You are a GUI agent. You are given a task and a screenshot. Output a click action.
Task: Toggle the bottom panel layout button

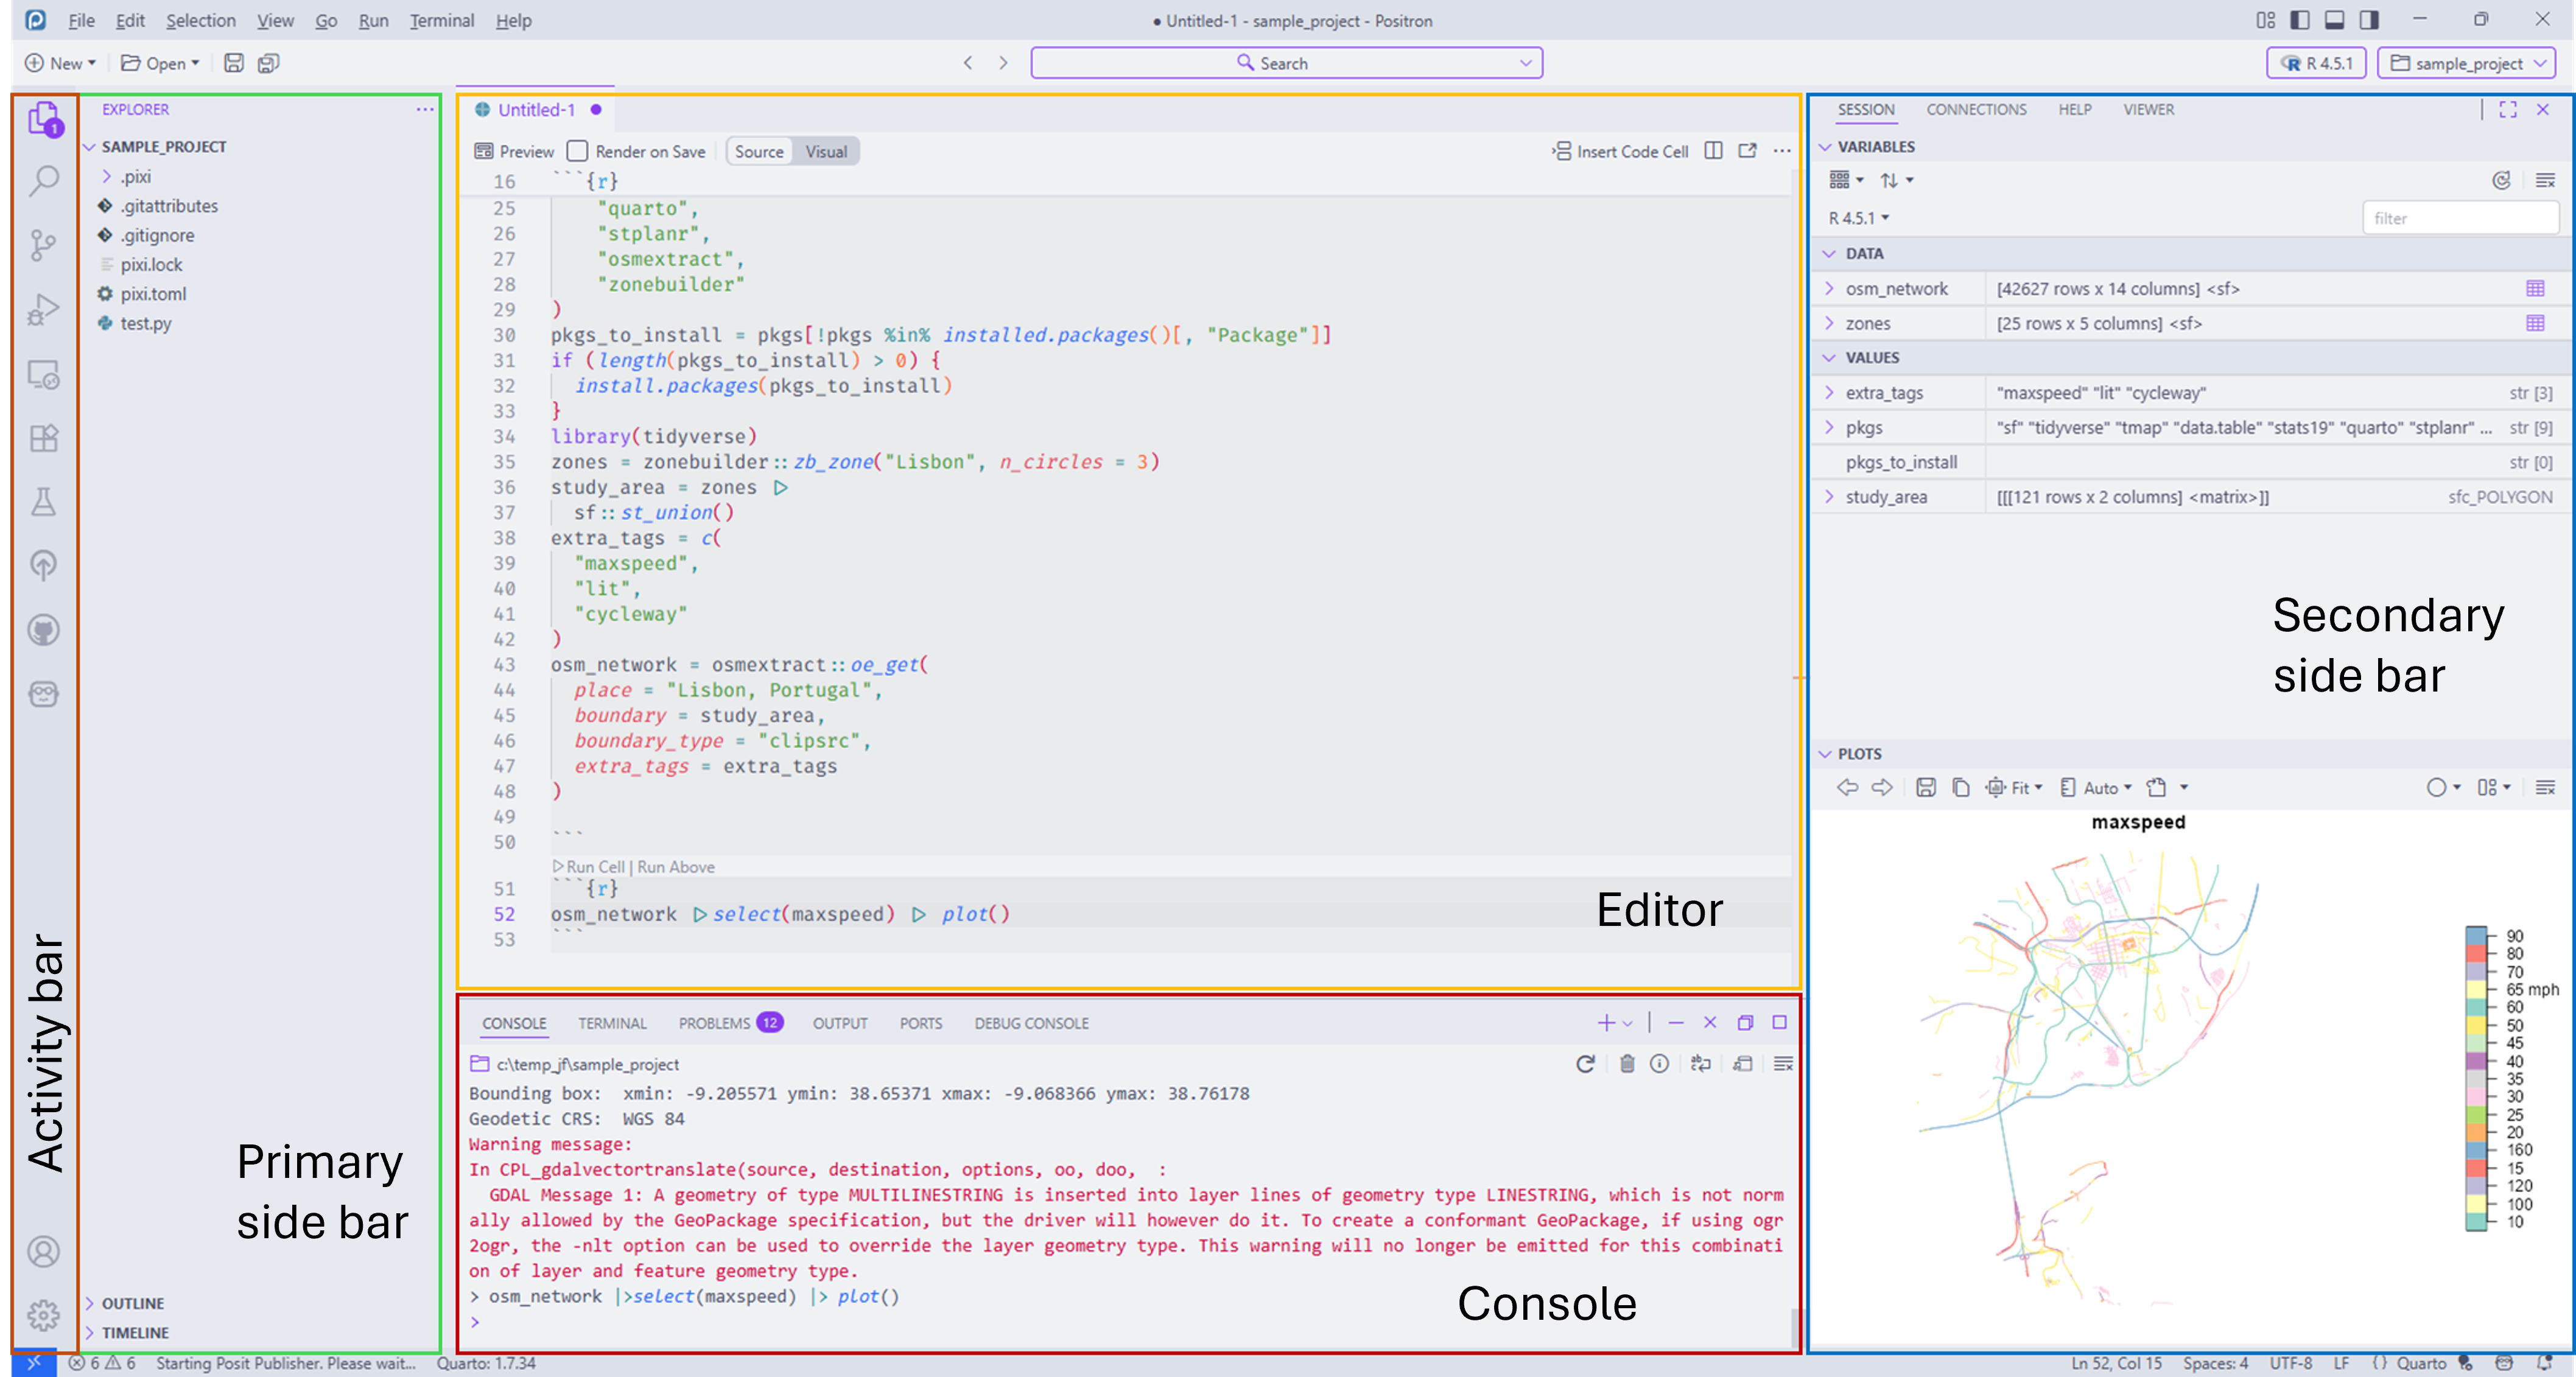(x=2335, y=20)
